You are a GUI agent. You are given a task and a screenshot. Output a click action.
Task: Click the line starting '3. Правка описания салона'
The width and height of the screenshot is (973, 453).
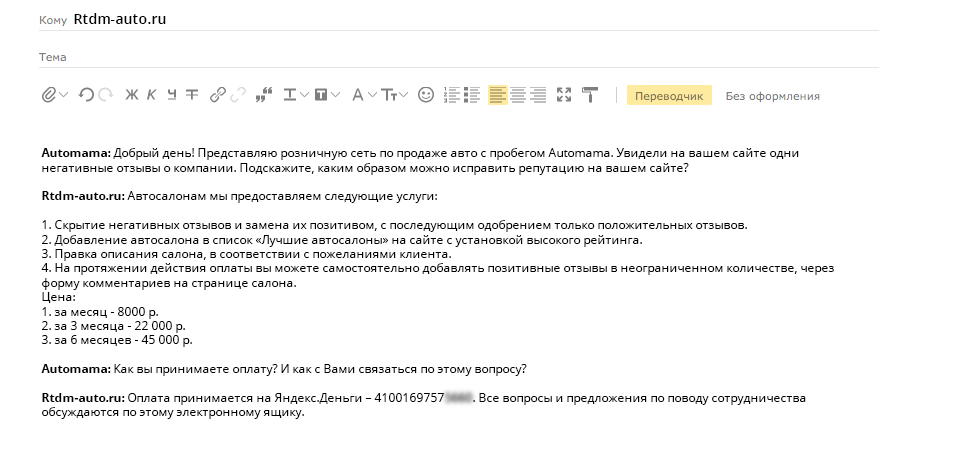246,254
